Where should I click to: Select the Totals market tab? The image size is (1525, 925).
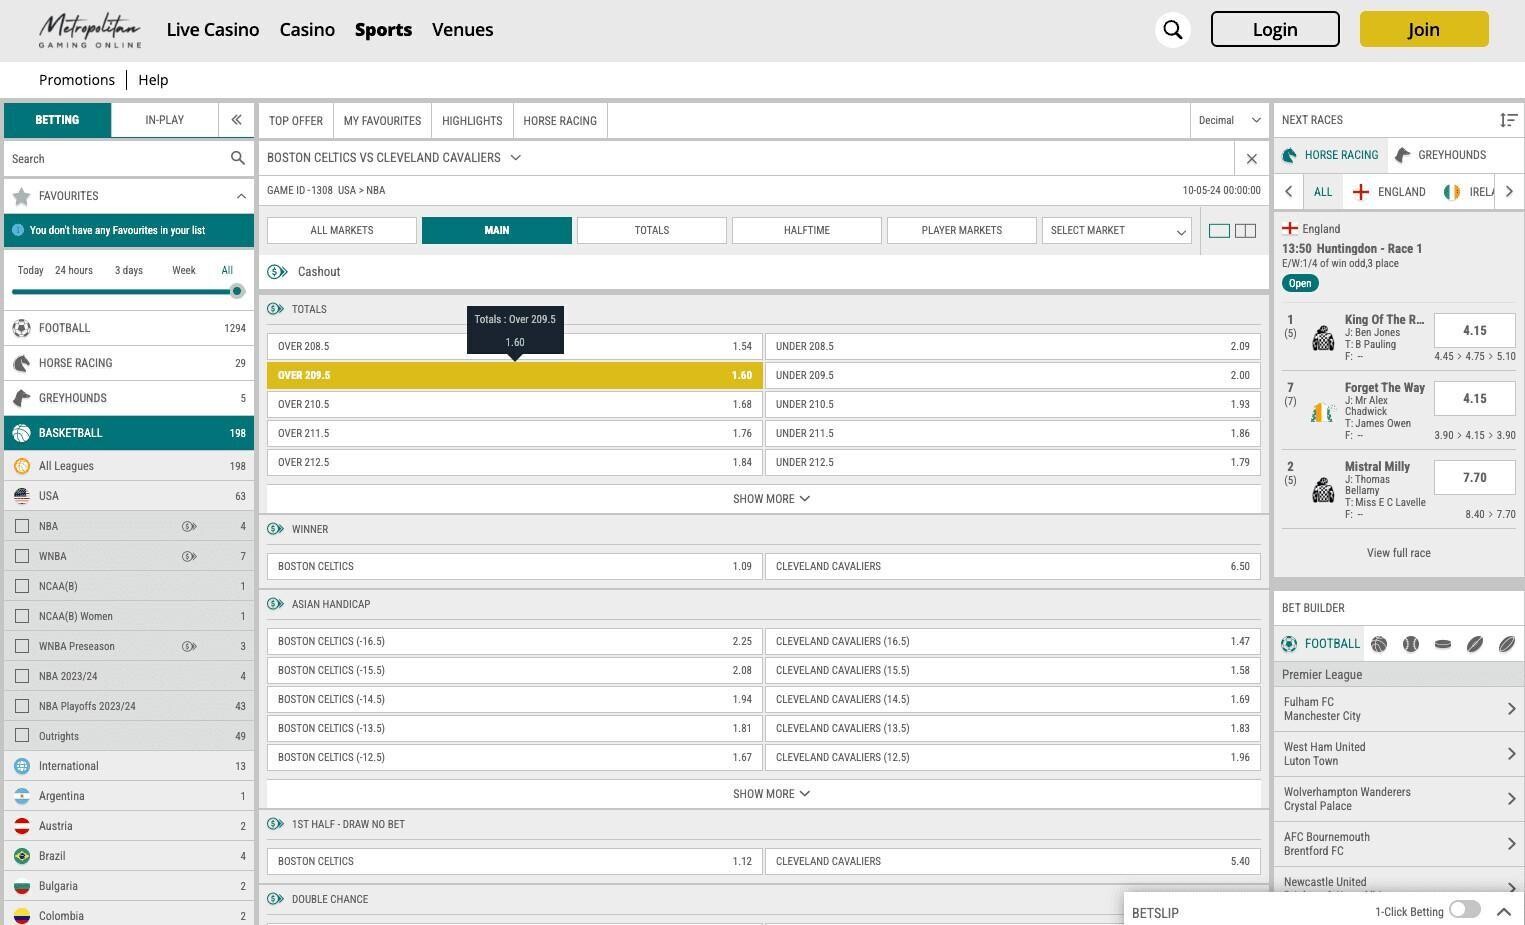point(652,231)
